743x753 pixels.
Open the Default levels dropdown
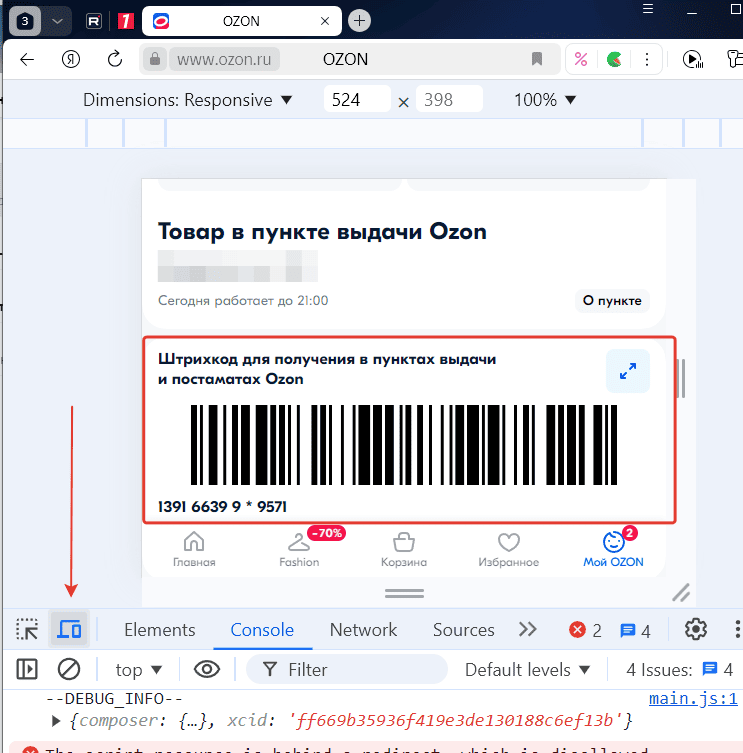click(527, 669)
